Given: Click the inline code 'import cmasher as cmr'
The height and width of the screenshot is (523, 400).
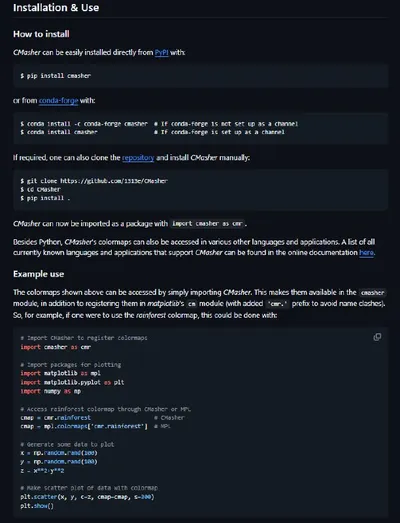Looking at the screenshot, I should click(207, 223).
